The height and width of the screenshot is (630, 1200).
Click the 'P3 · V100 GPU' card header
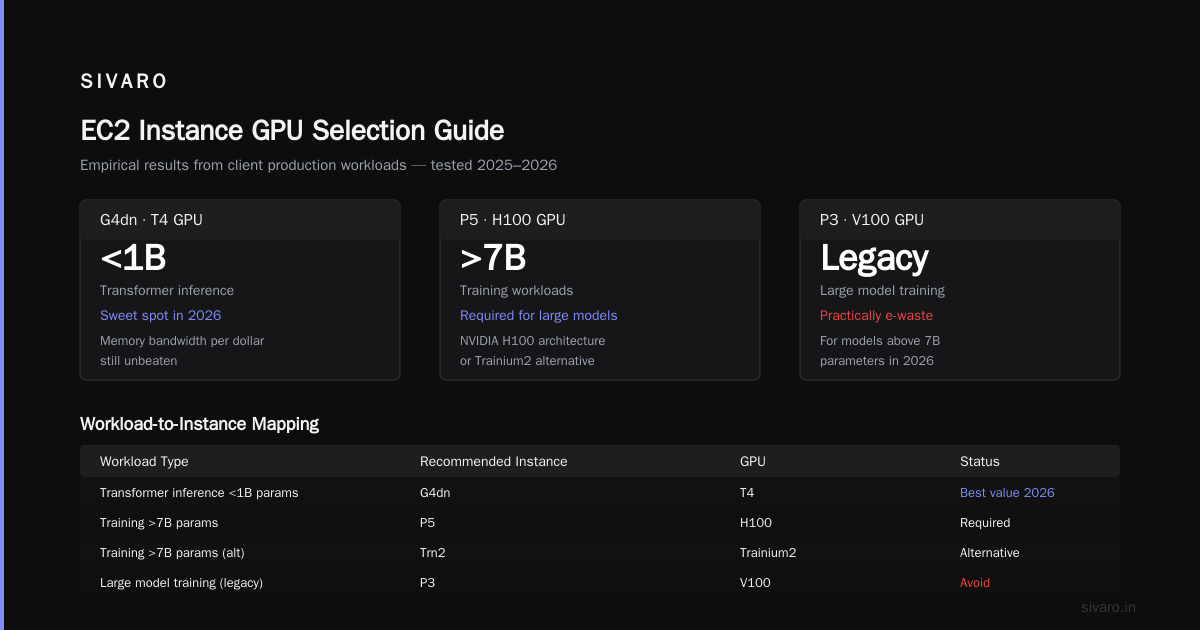click(960, 220)
